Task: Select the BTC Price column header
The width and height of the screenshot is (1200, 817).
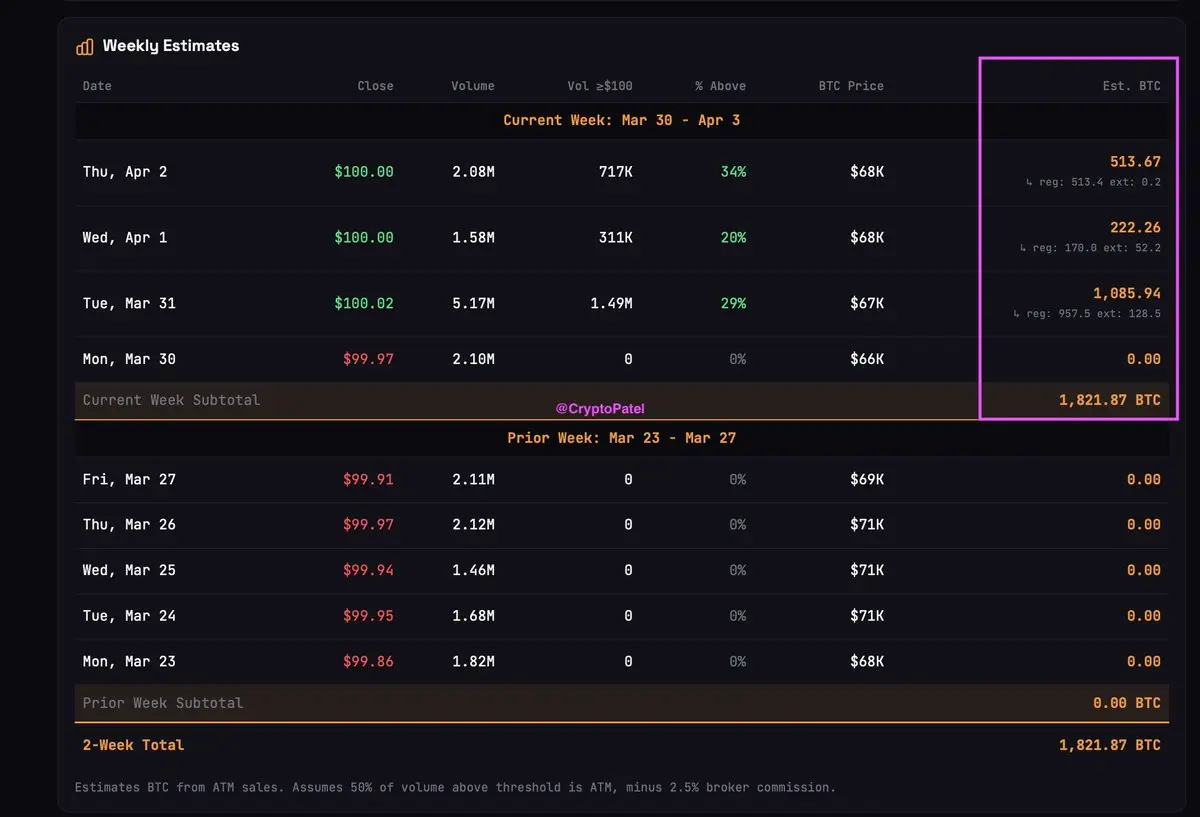Action: pos(851,86)
